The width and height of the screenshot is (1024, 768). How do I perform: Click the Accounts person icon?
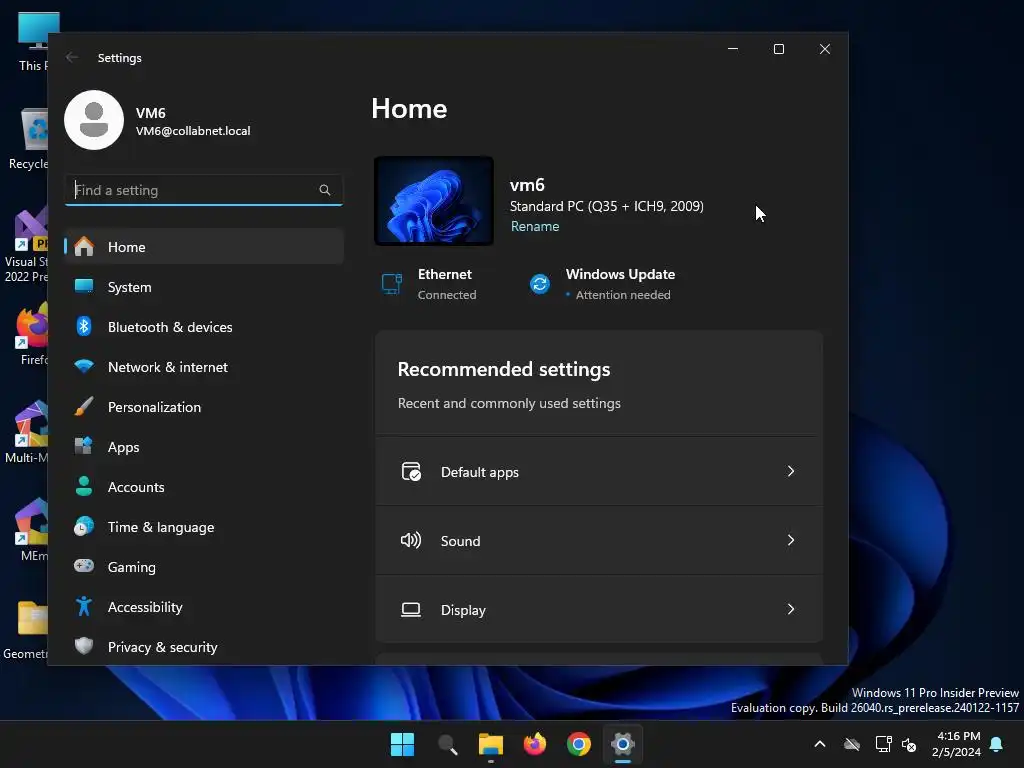[84, 486]
